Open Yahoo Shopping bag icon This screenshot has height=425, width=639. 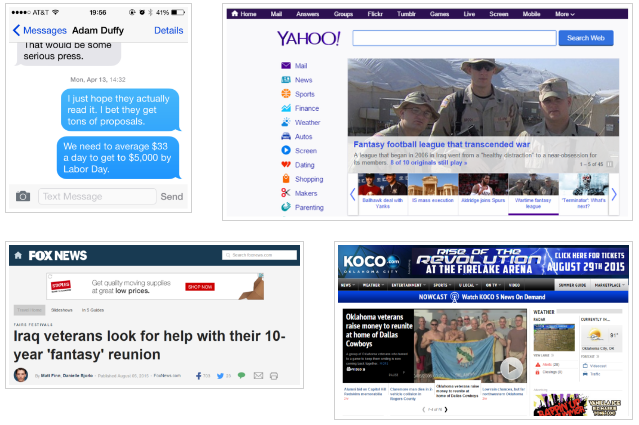click(x=286, y=178)
